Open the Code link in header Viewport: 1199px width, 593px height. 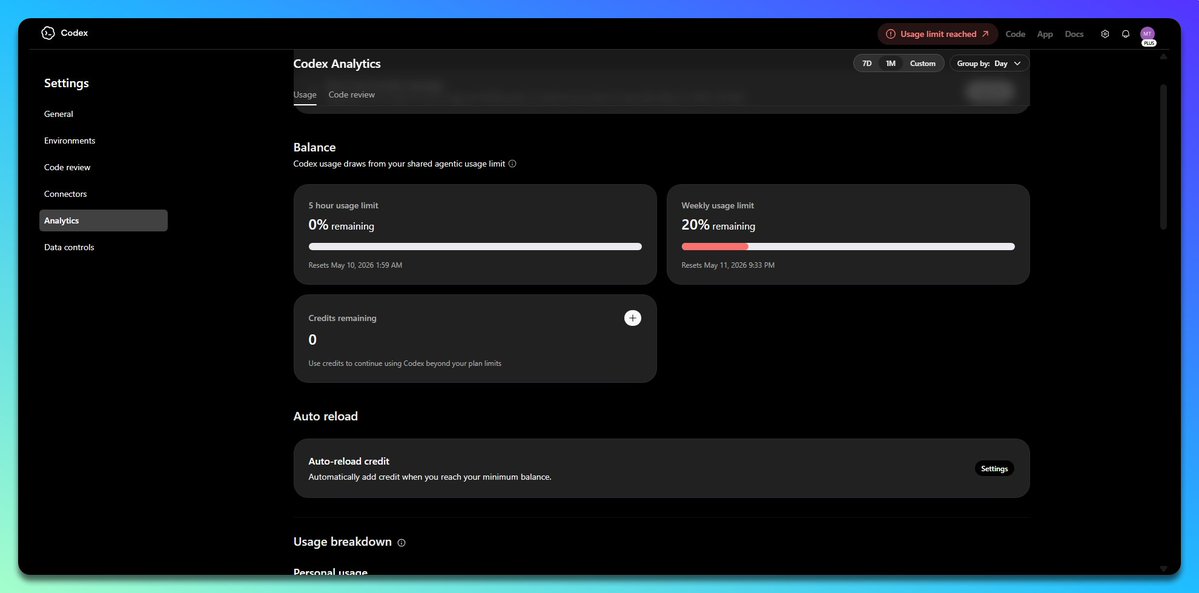point(1015,34)
